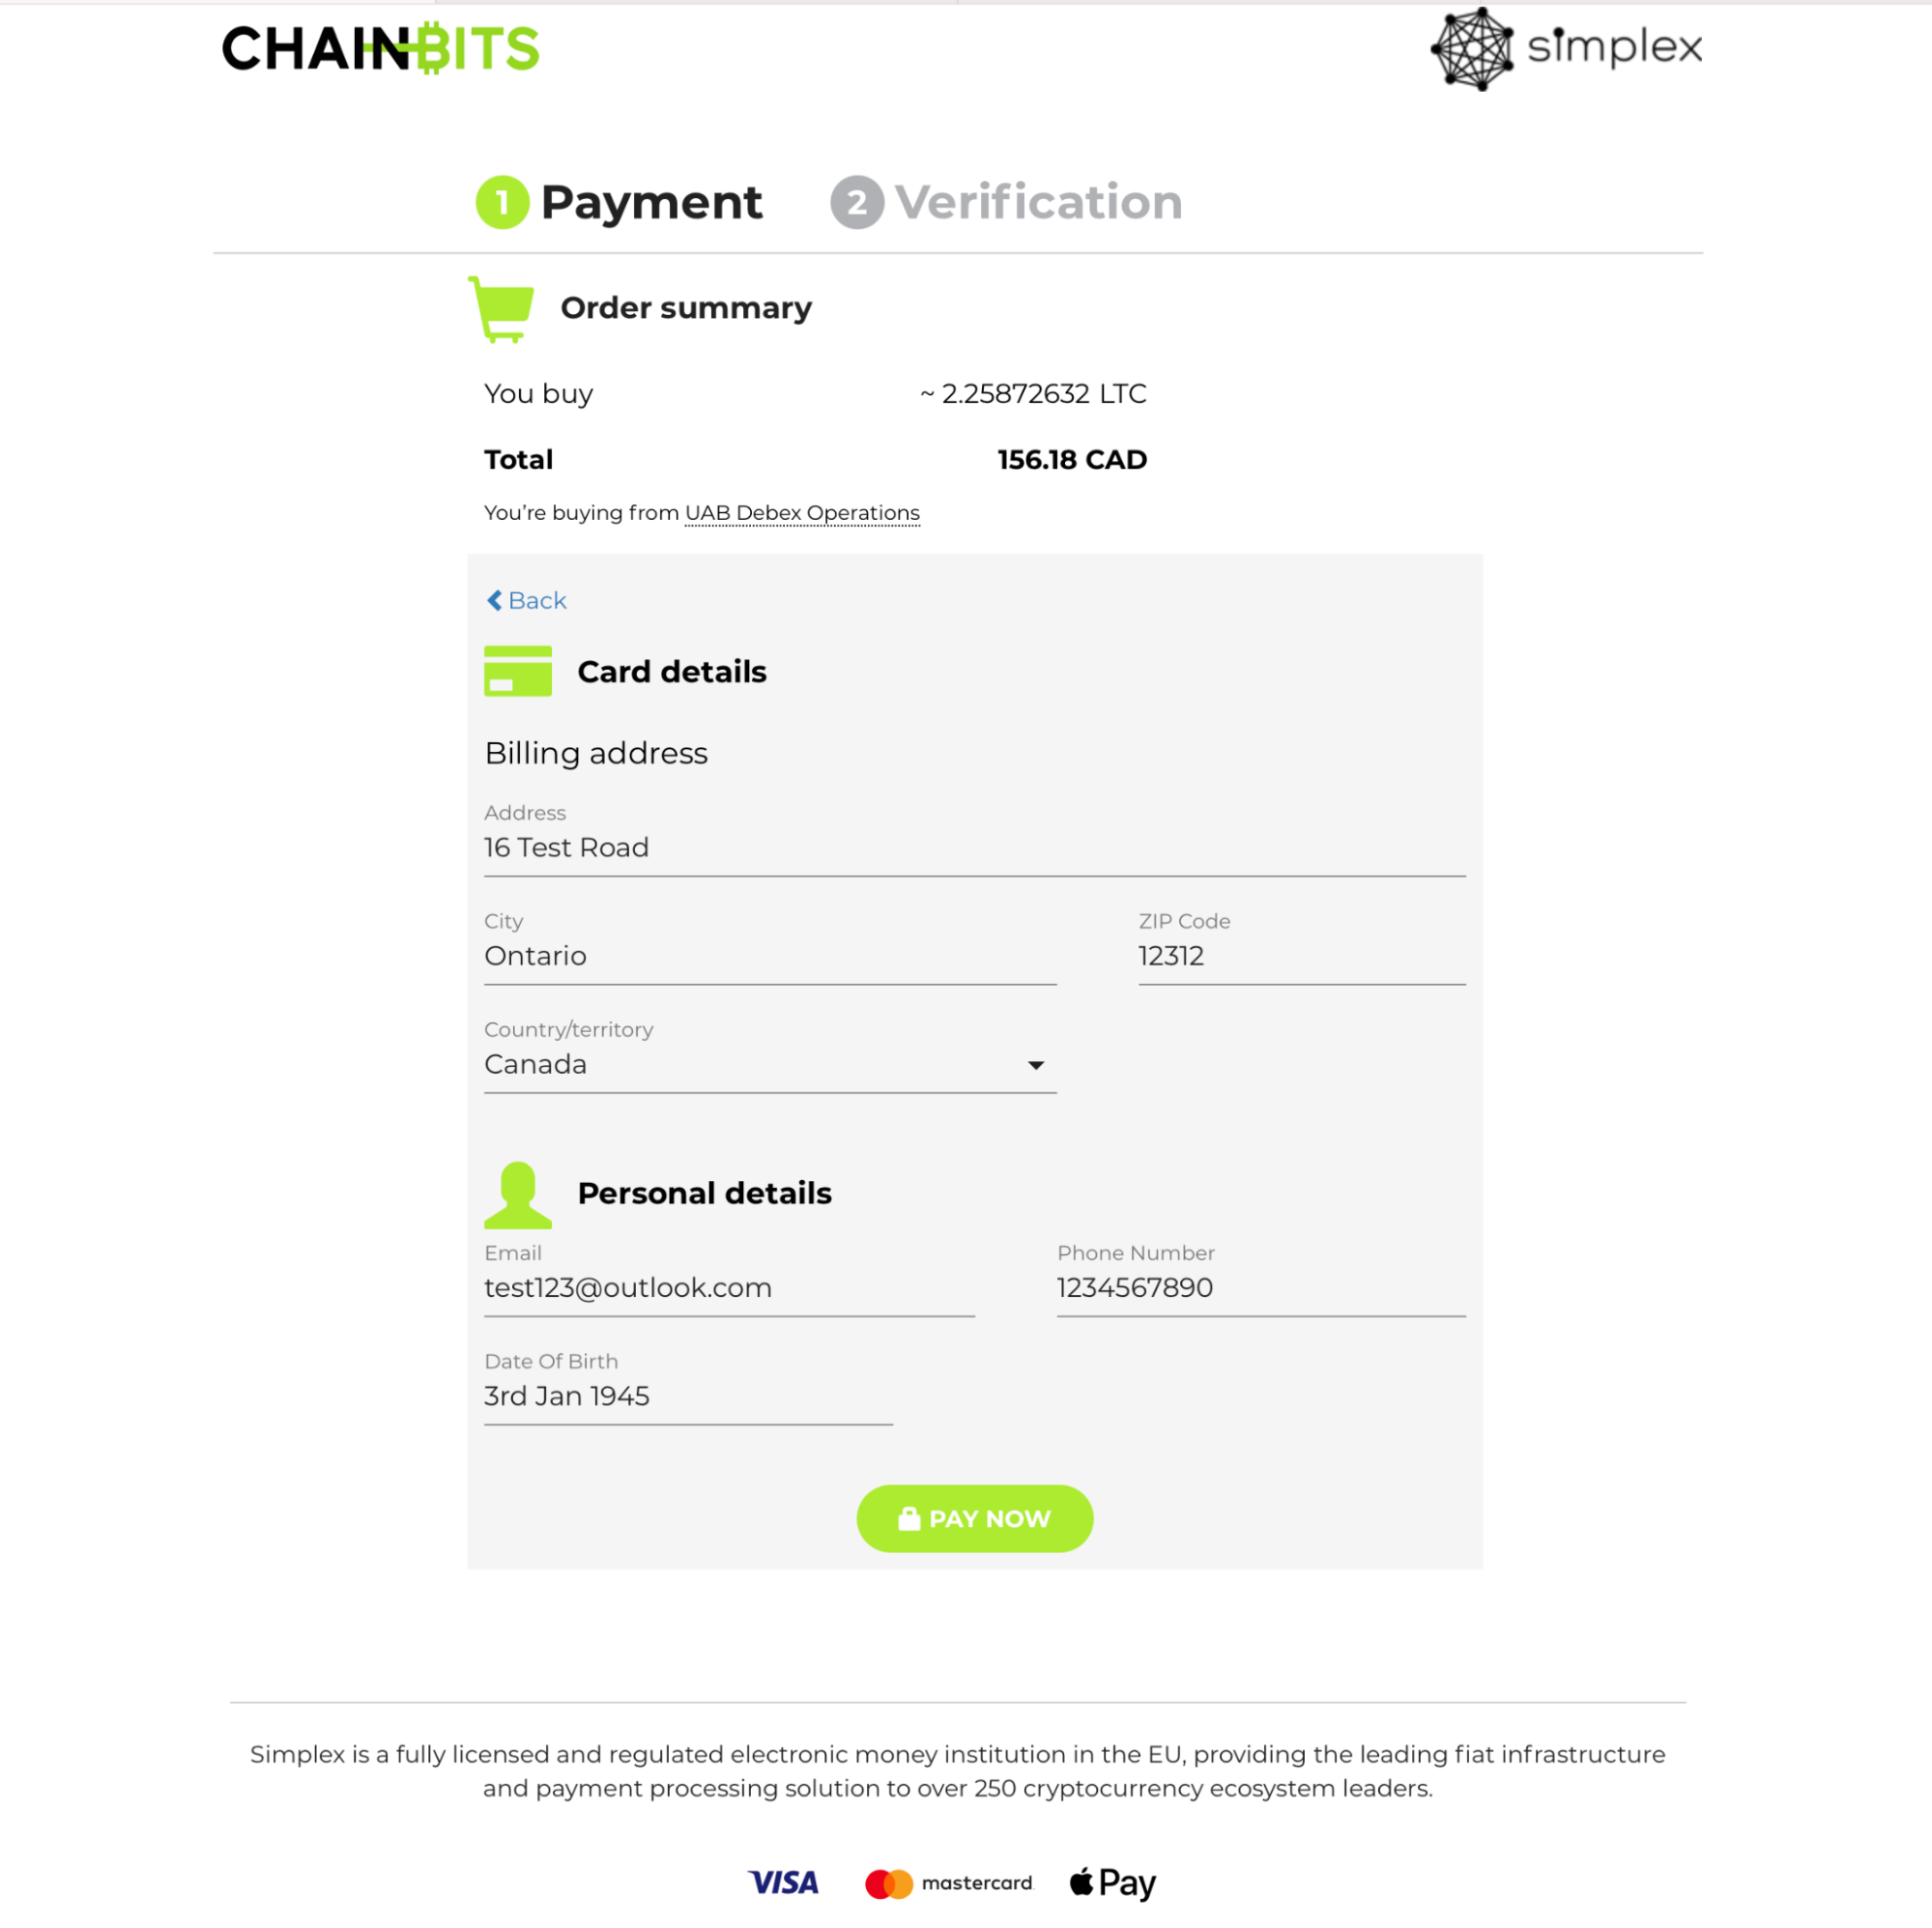This screenshot has width=1932, height=1928.
Task: Click the Visa logo in footer
Action: coord(784,1883)
